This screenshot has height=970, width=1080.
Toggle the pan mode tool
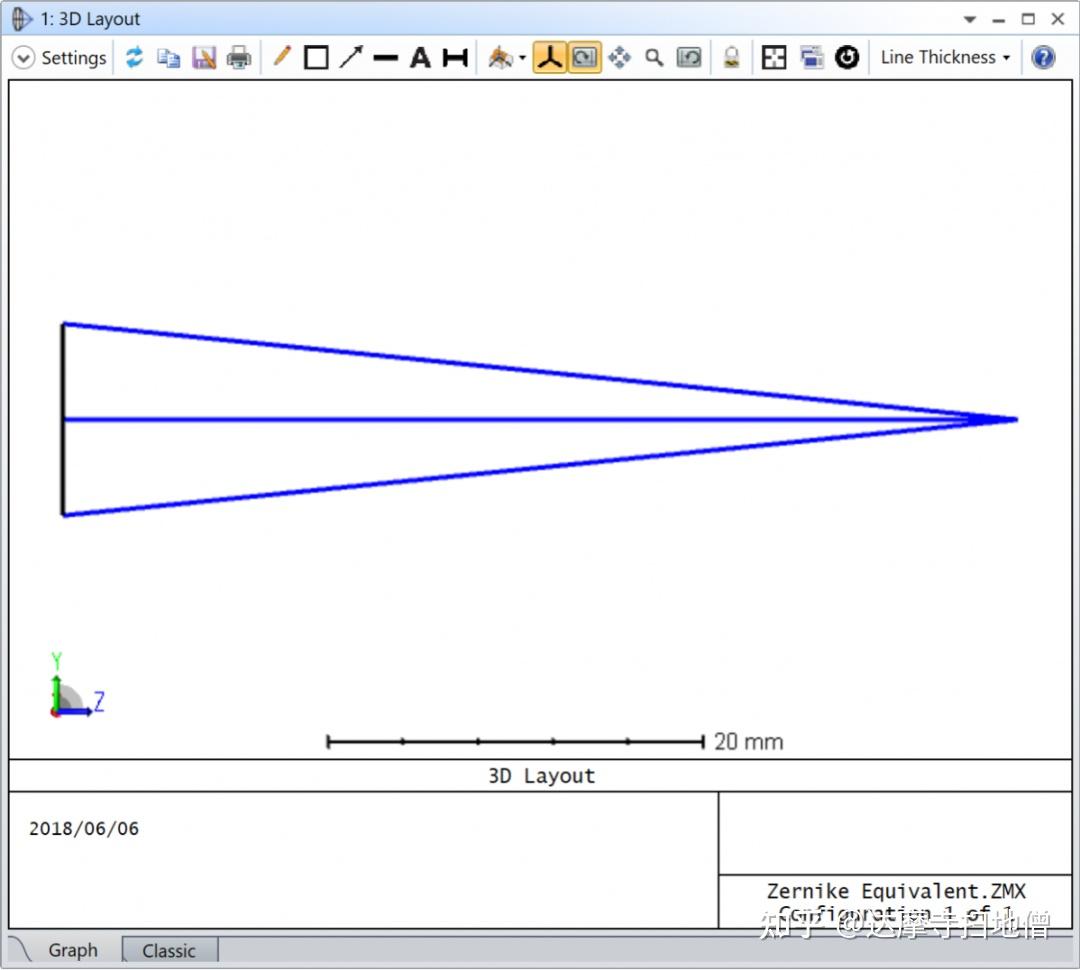coord(619,57)
